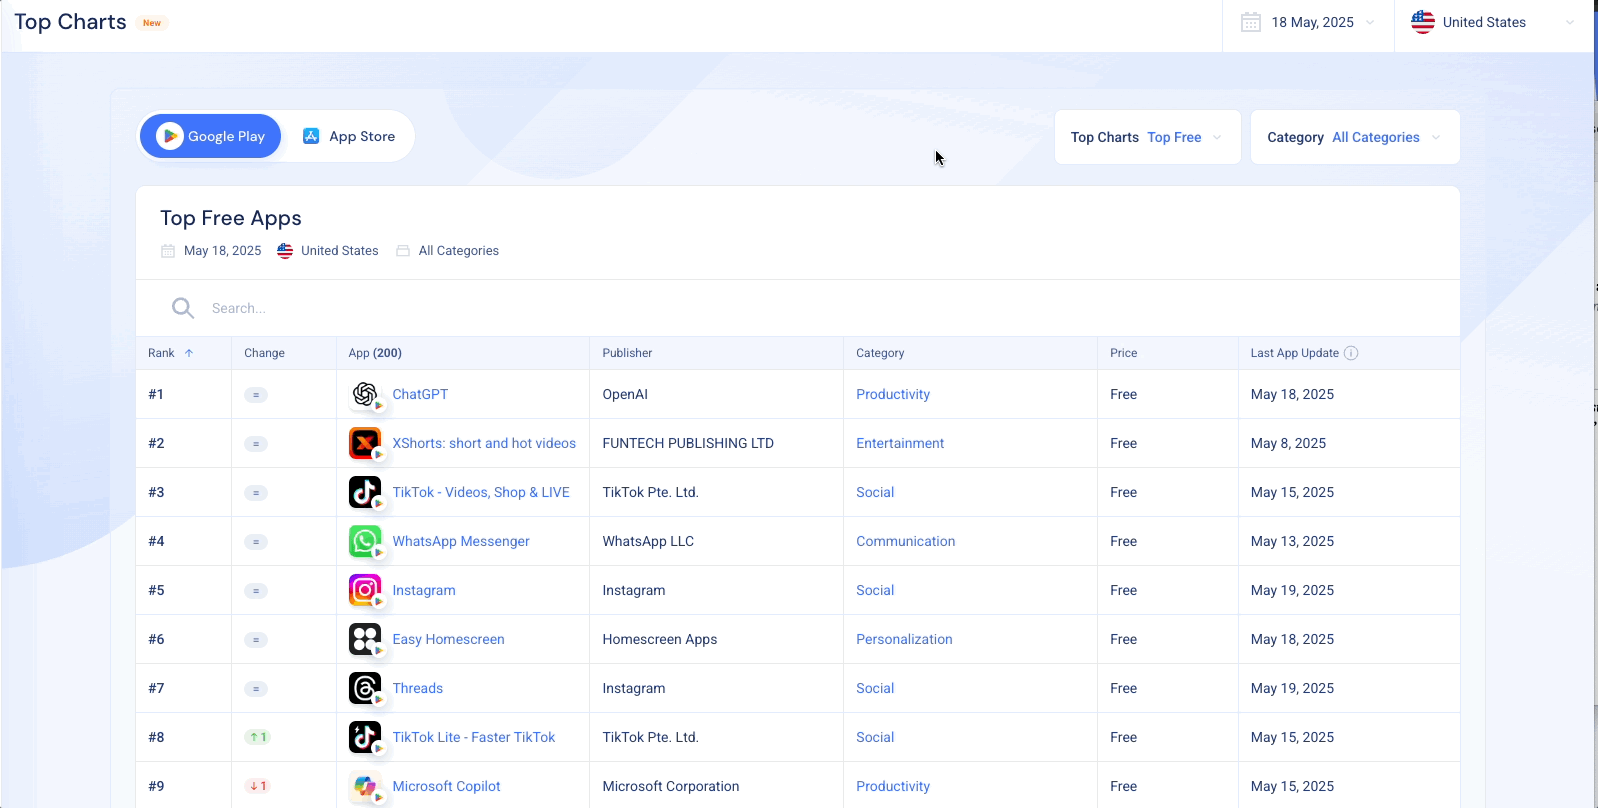The height and width of the screenshot is (808, 1598).
Task: Click the TikTok Lite app icon
Action: (x=365, y=737)
